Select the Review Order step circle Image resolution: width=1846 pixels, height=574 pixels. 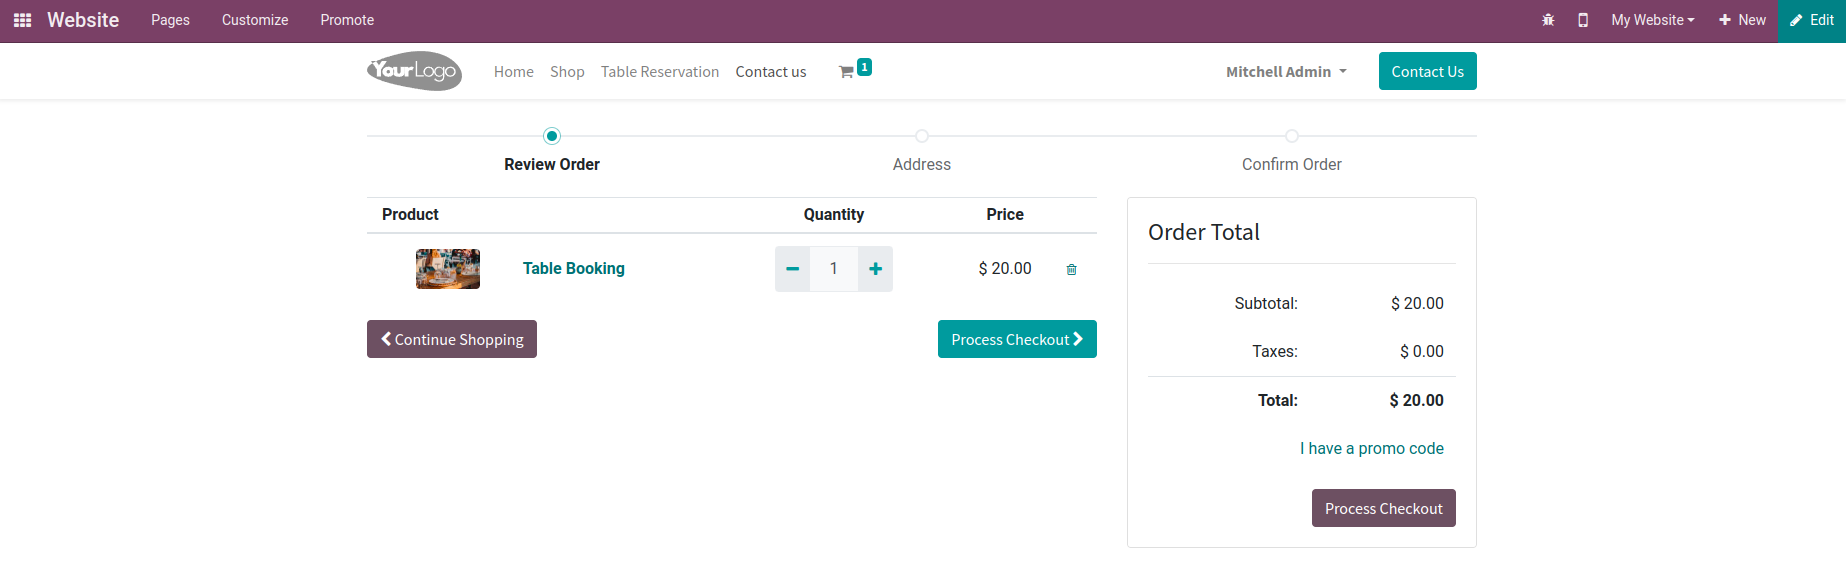pyautogui.click(x=552, y=136)
